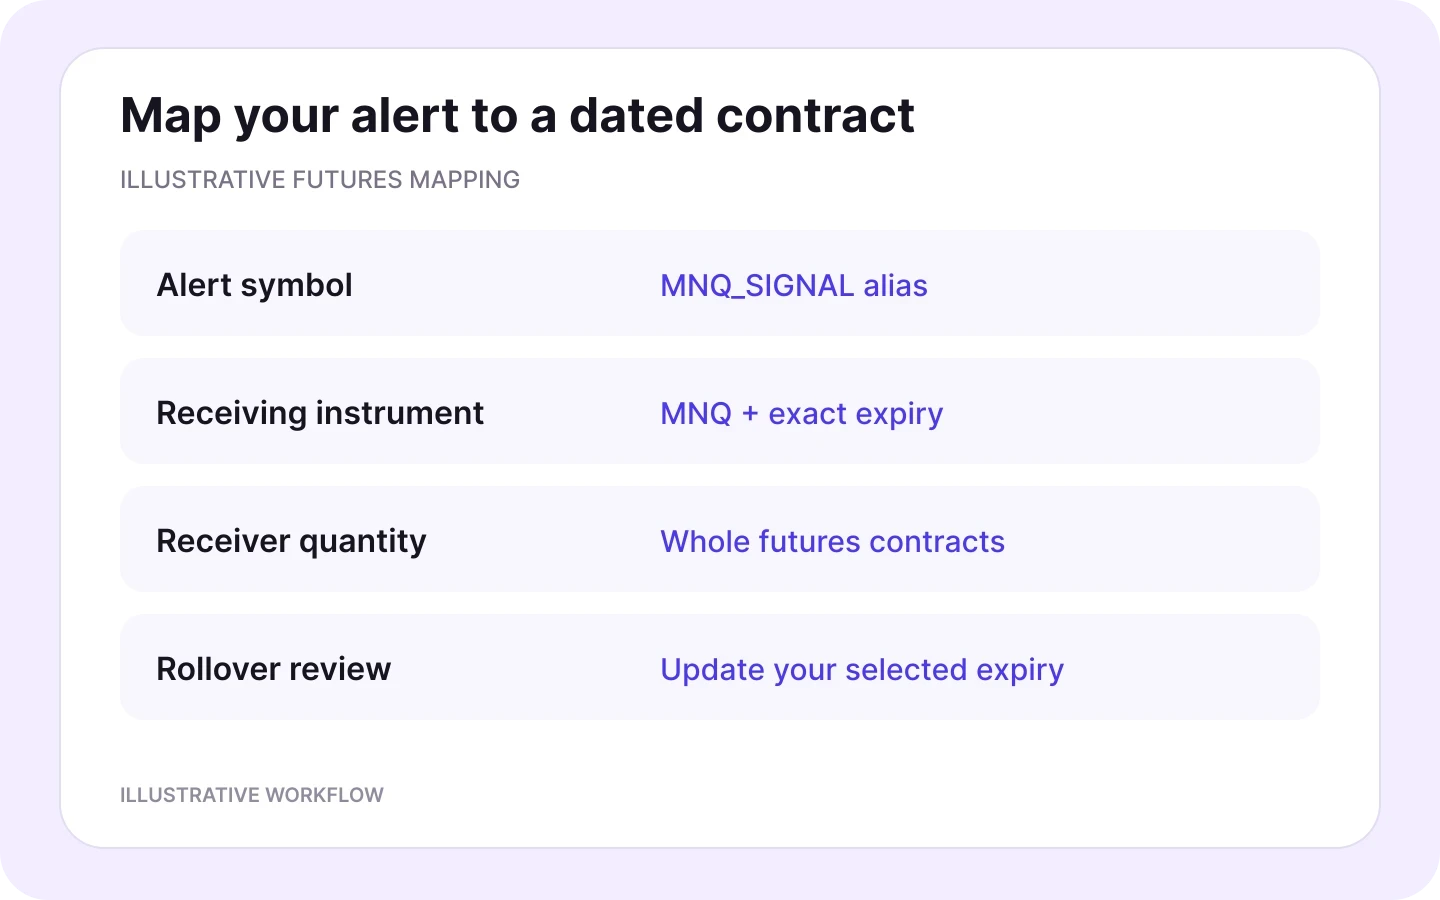Click empty area of the Rollover review row

click(x=1190, y=667)
